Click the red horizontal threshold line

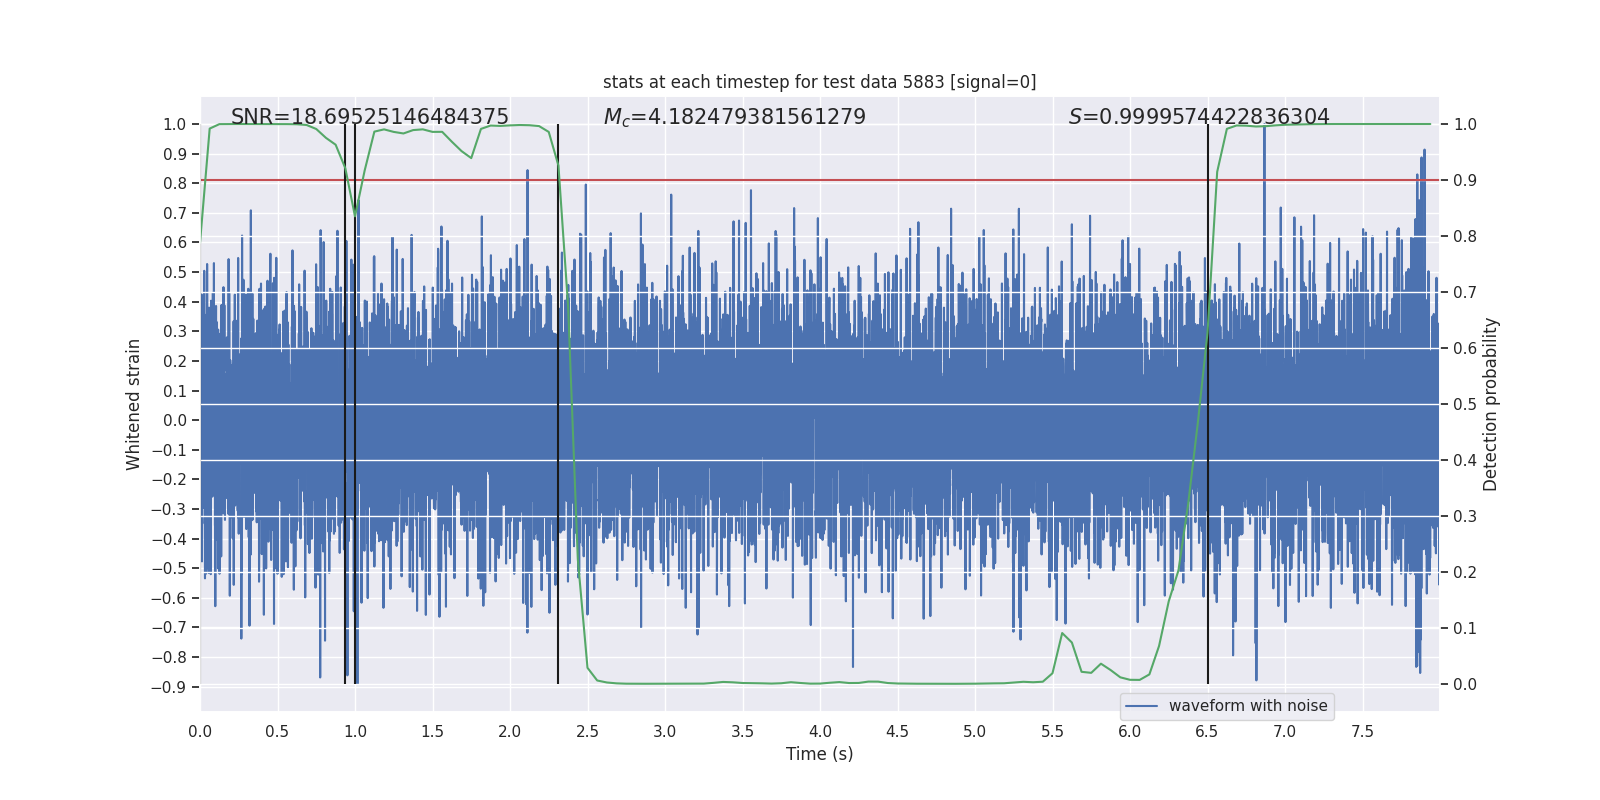coord(819,180)
